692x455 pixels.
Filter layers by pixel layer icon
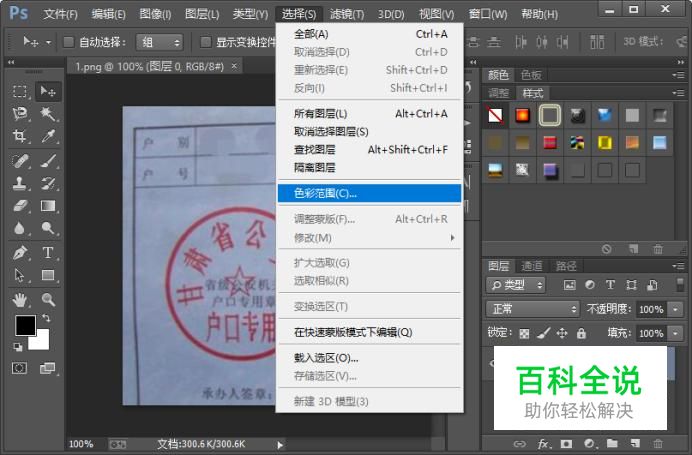569,285
